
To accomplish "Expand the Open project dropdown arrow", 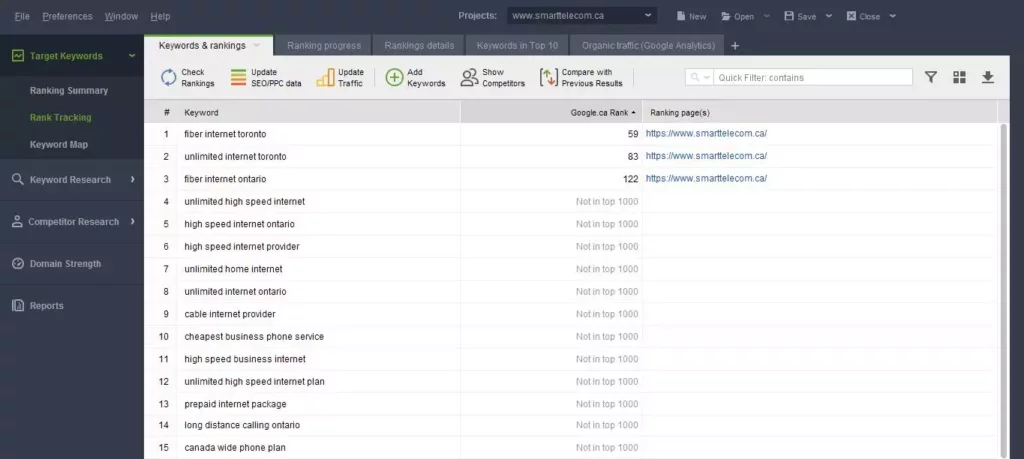I will pyautogui.click(x=767, y=16).
